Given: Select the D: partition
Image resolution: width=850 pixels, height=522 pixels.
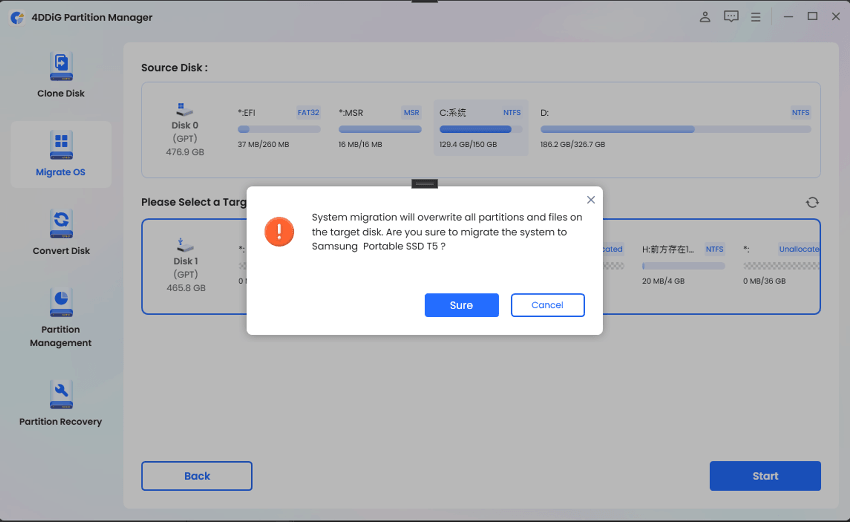Looking at the screenshot, I should (675, 128).
